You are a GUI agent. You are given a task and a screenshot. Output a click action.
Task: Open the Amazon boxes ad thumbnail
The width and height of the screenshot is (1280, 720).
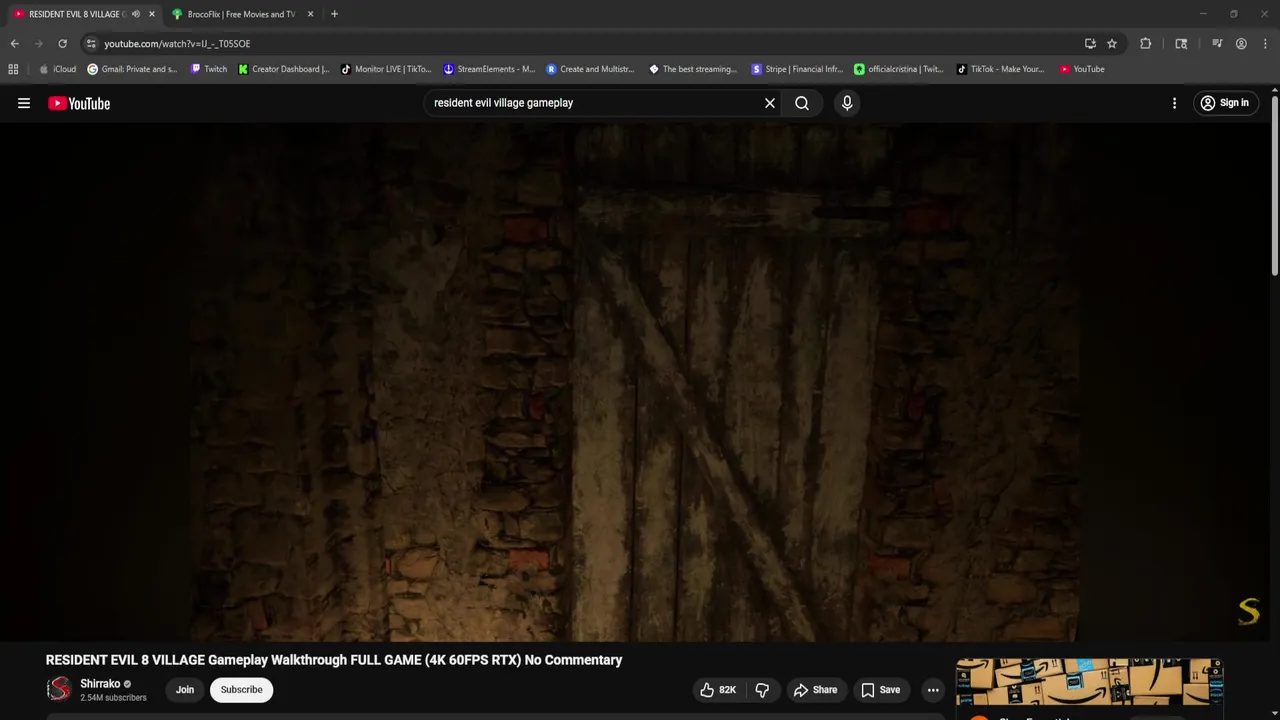[x=1089, y=683]
